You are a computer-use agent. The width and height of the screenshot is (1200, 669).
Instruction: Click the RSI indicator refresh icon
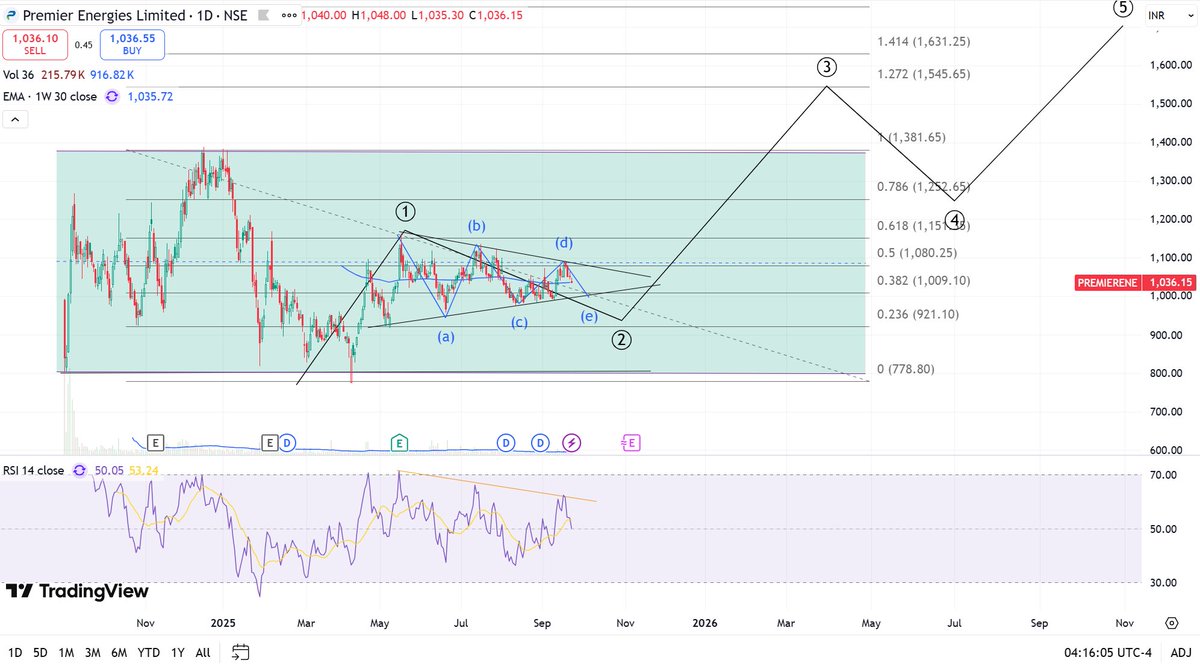point(78,470)
